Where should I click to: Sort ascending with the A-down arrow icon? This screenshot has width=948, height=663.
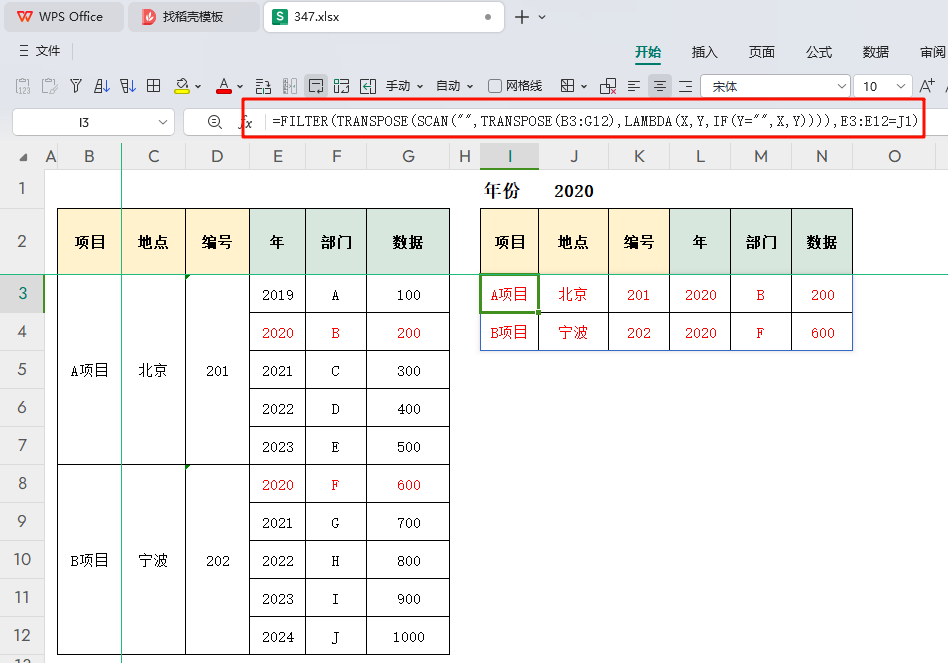click(x=102, y=86)
